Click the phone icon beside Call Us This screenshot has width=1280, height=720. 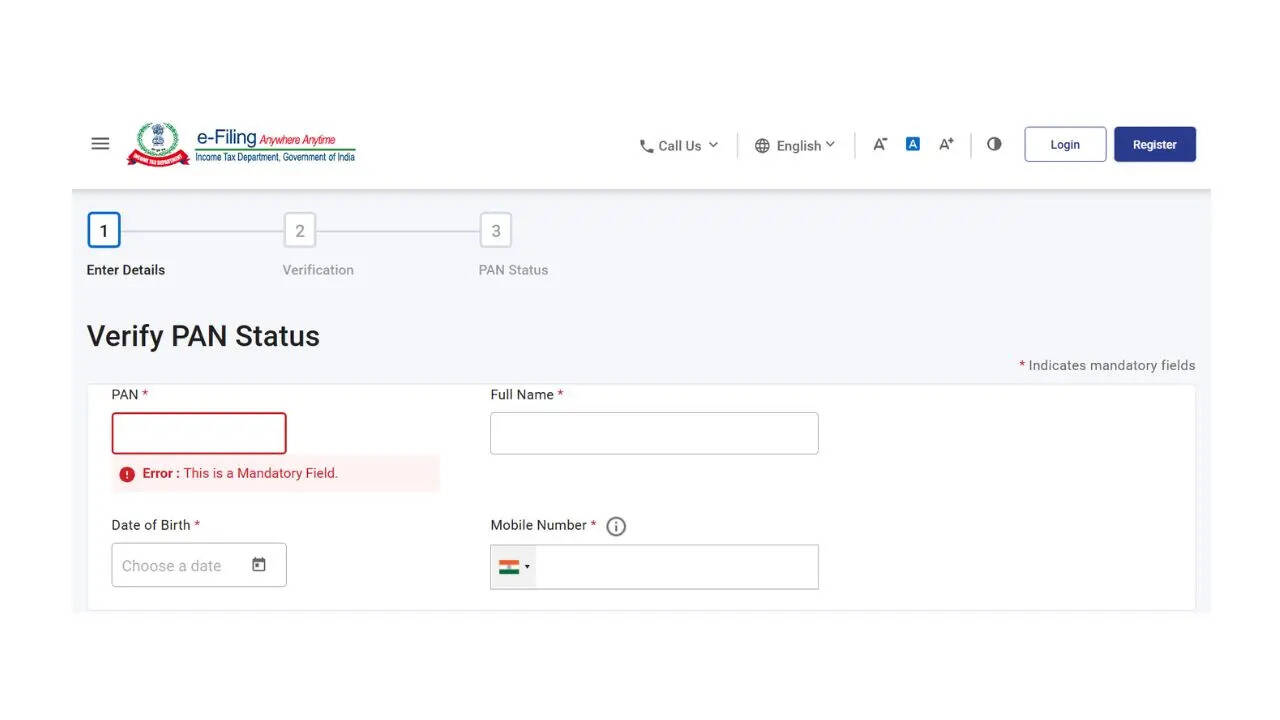coord(647,146)
